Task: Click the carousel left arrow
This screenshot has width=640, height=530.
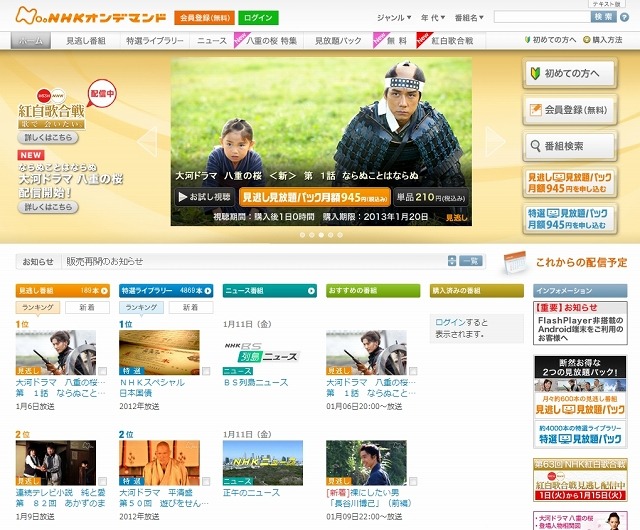Action: pyautogui.click(x=148, y=141)
